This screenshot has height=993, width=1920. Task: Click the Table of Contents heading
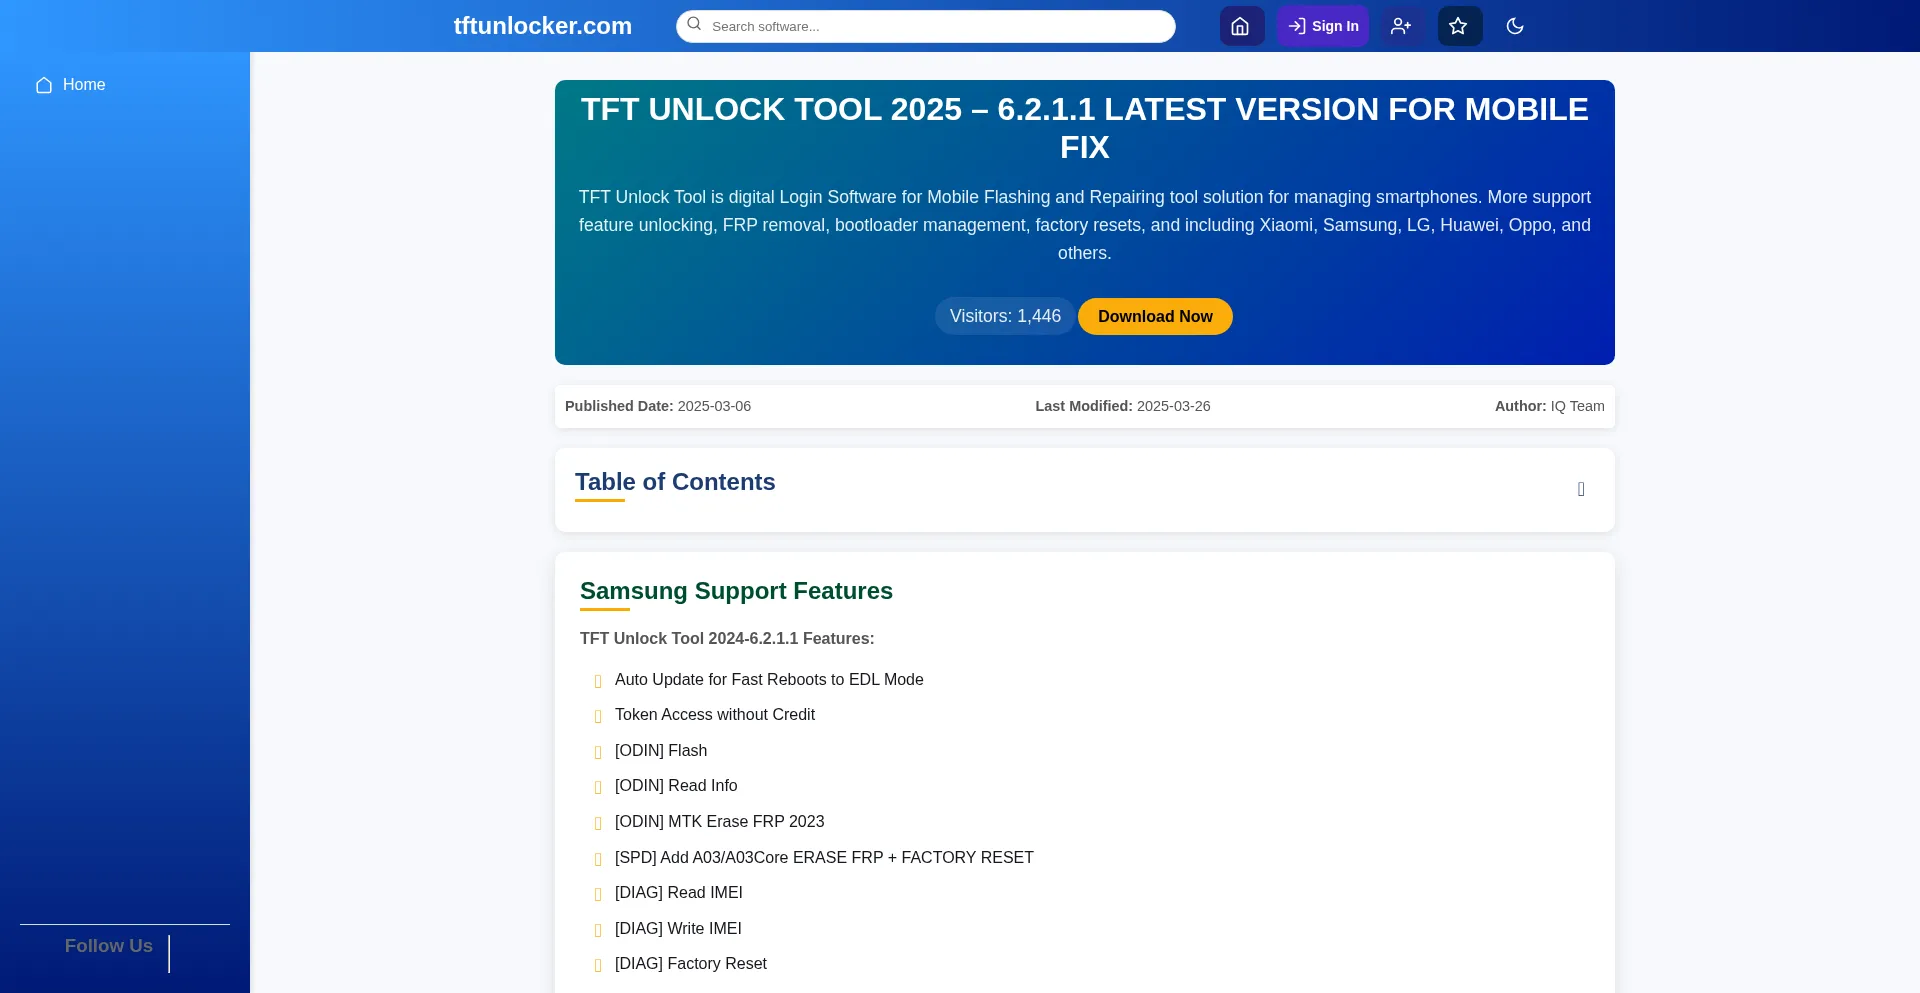[675, 482]
